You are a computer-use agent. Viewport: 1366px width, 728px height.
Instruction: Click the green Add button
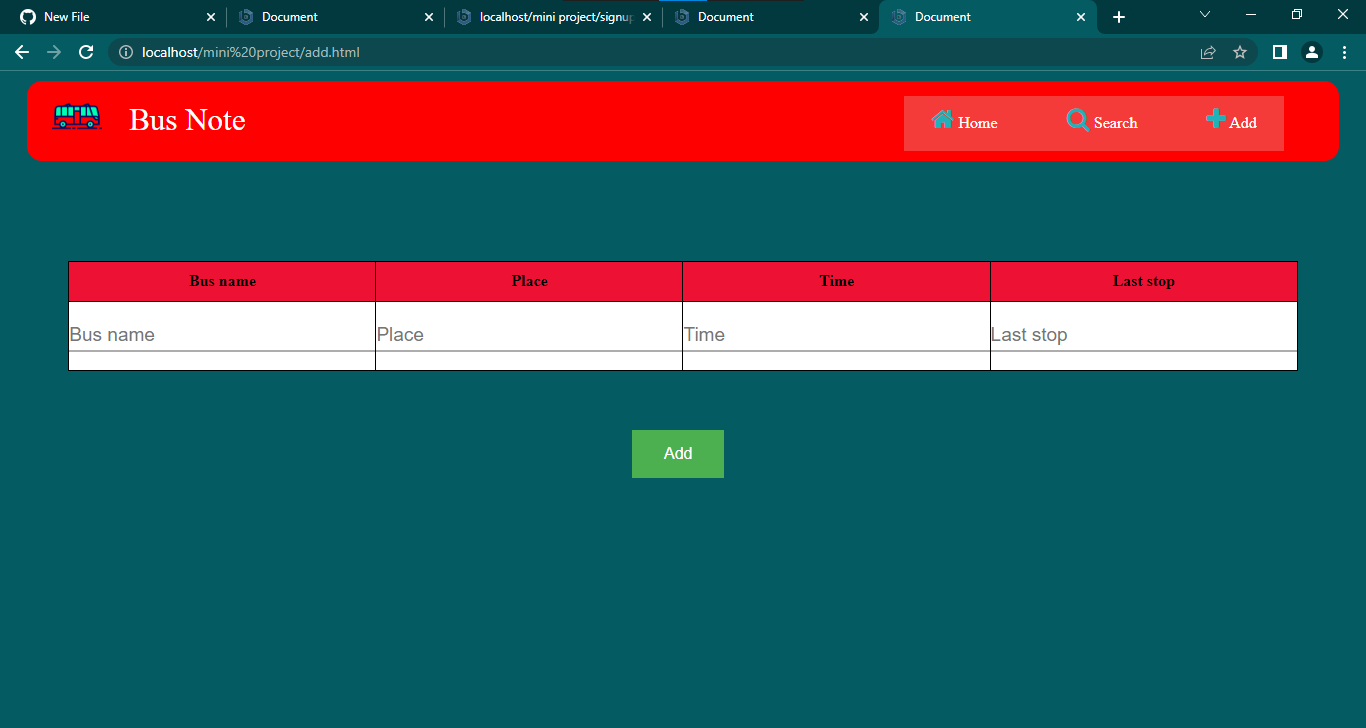click(x=678, y=454)
